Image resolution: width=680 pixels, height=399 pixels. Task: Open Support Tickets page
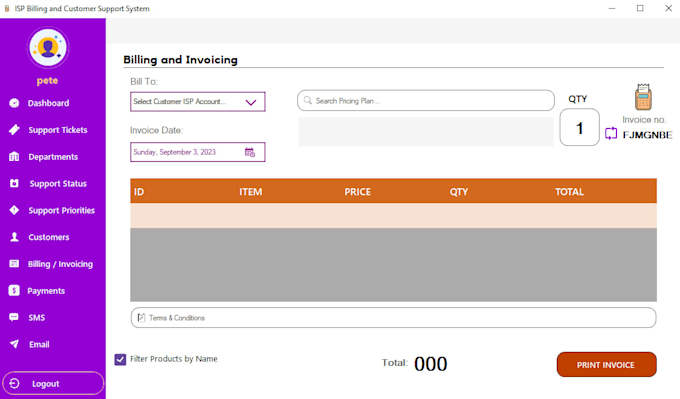[58, 130]
